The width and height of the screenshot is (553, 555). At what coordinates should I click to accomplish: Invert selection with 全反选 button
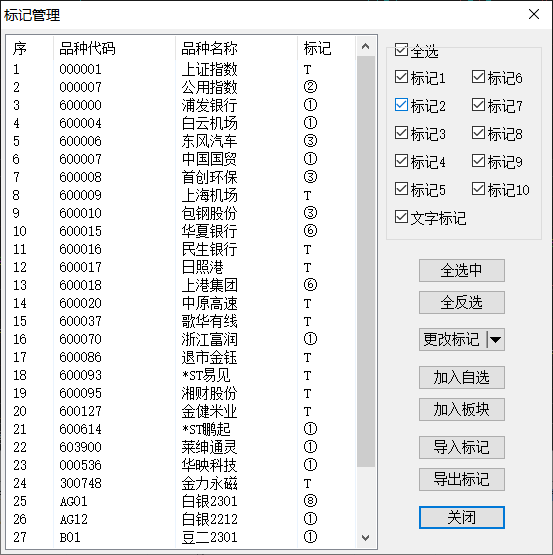[x=462, y=303]
